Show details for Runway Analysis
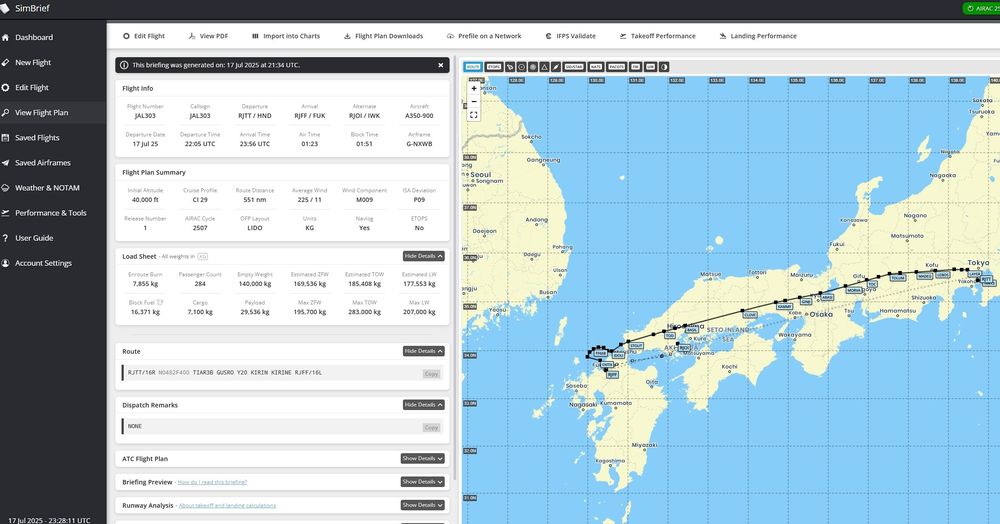This screenshot has height=524, width=1000. tap(423, 505)
